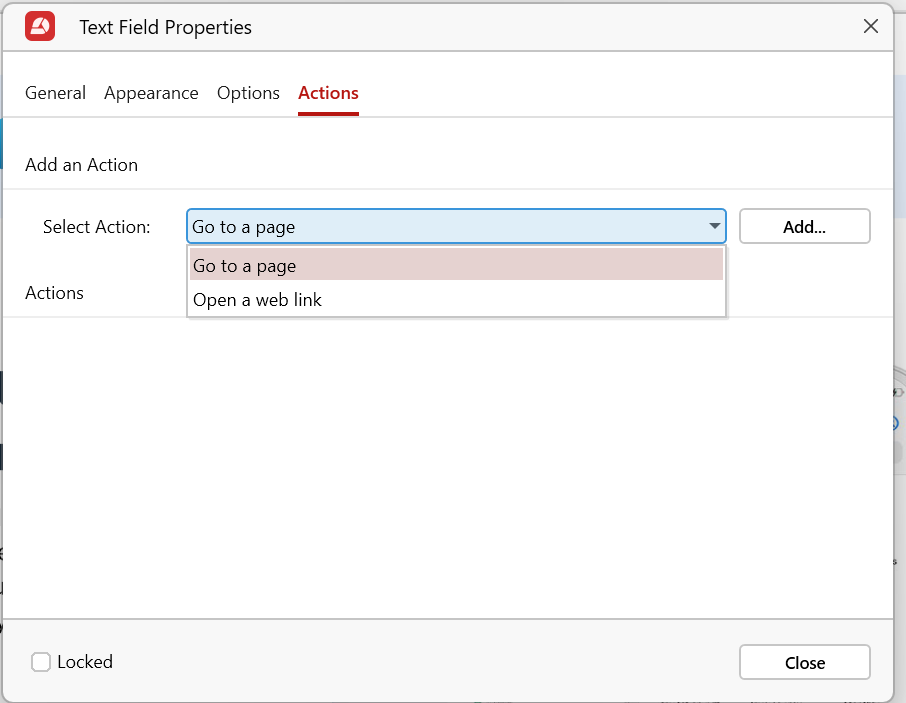Go to the Options tab
906x703 pixels.
pos(248,93)
